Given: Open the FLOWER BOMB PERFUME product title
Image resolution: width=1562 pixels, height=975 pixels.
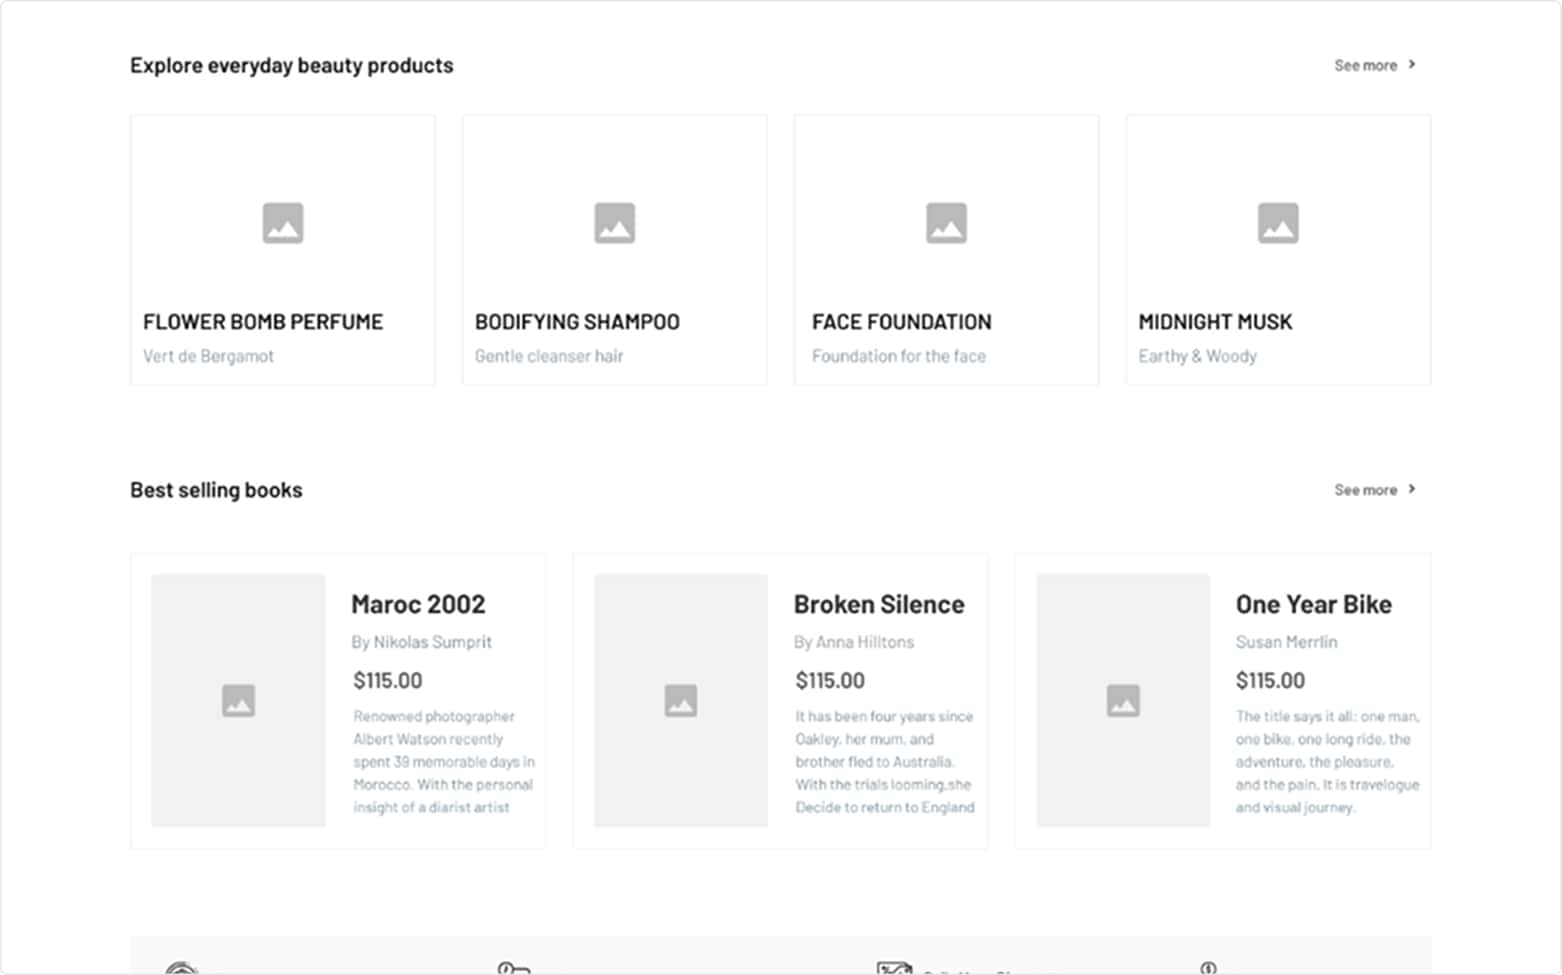Looking at the screenshot, I should pyautogui.click(x=263, y=322).
